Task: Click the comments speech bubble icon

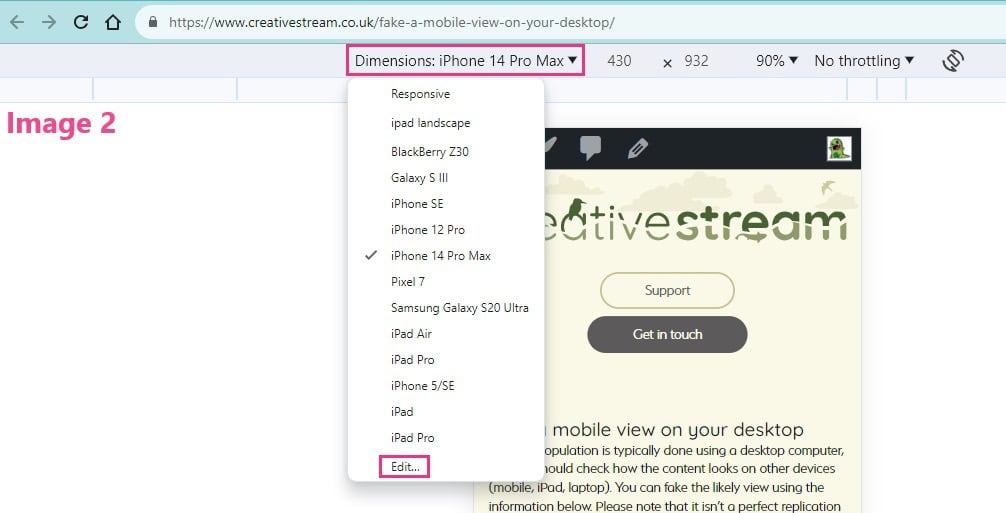Action: click(591, 148)
